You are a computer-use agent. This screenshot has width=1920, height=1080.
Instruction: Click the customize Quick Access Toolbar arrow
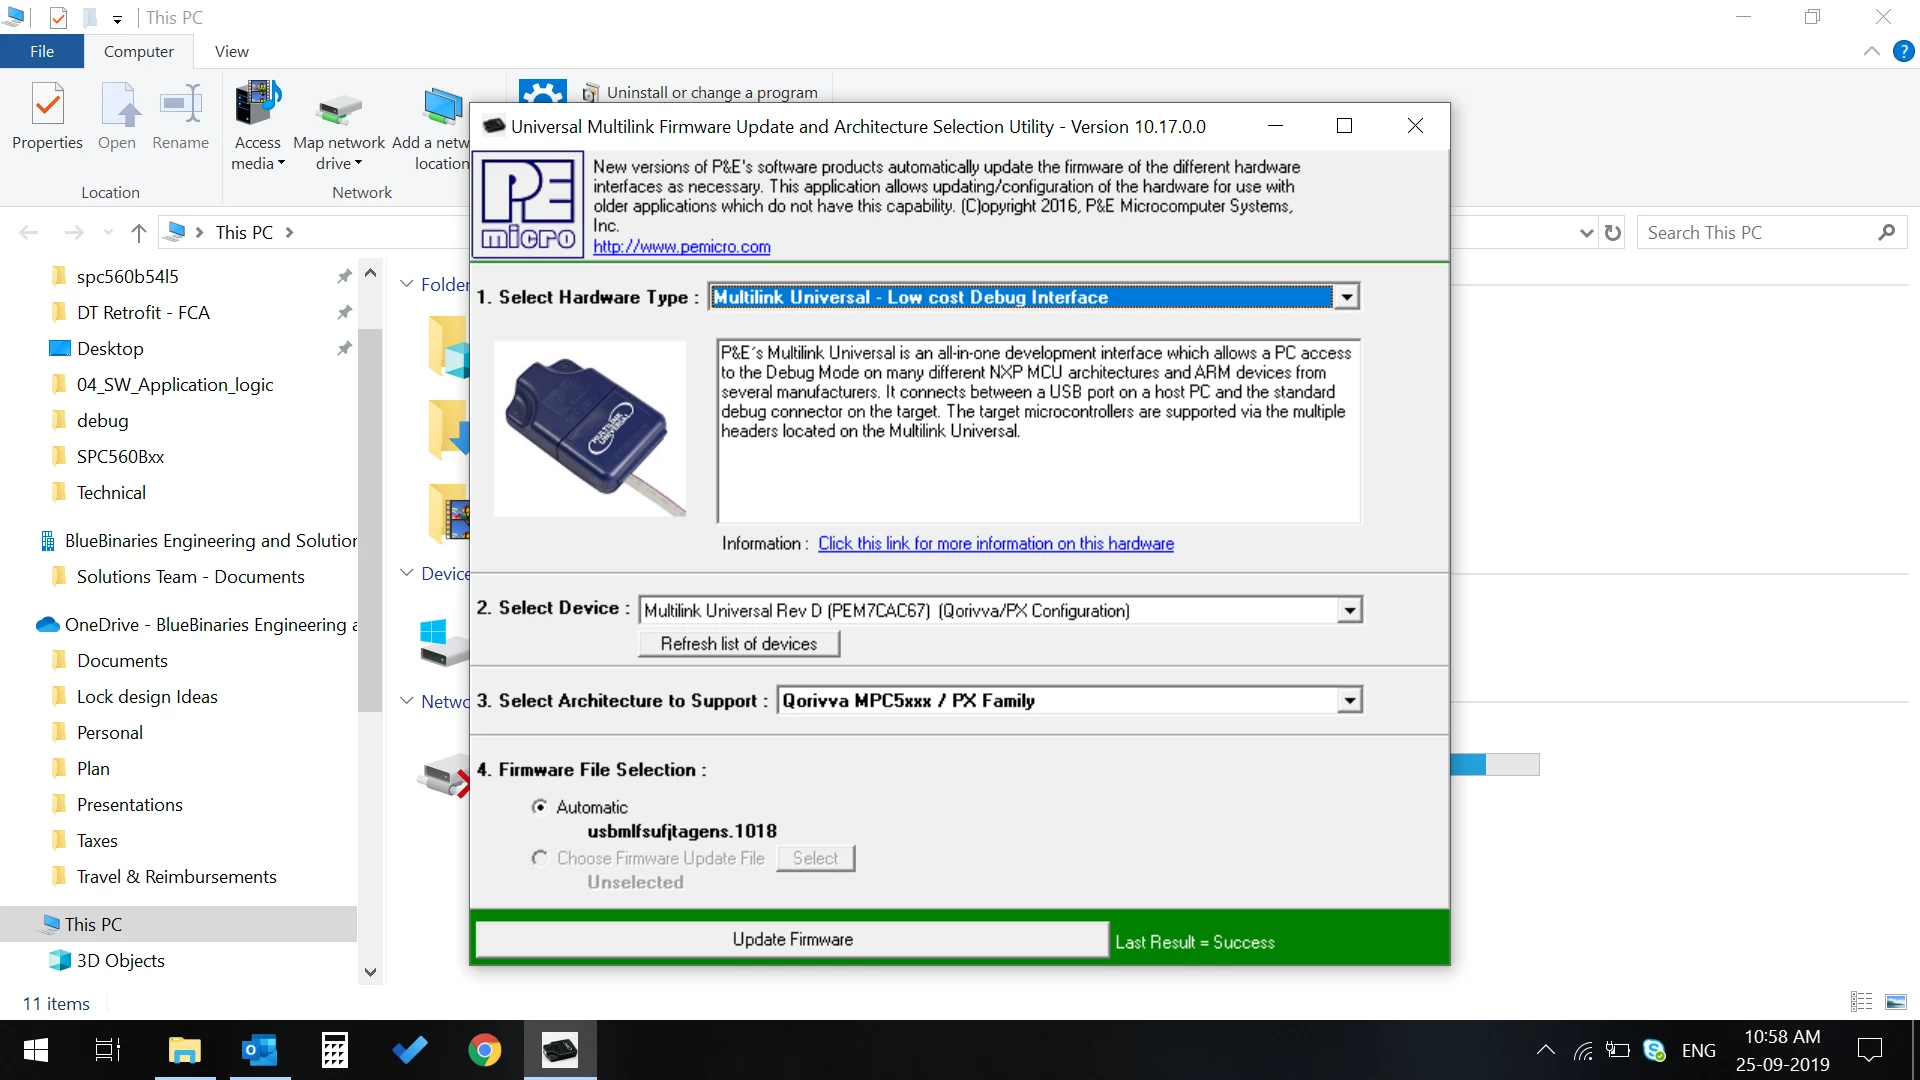point(117,19)
